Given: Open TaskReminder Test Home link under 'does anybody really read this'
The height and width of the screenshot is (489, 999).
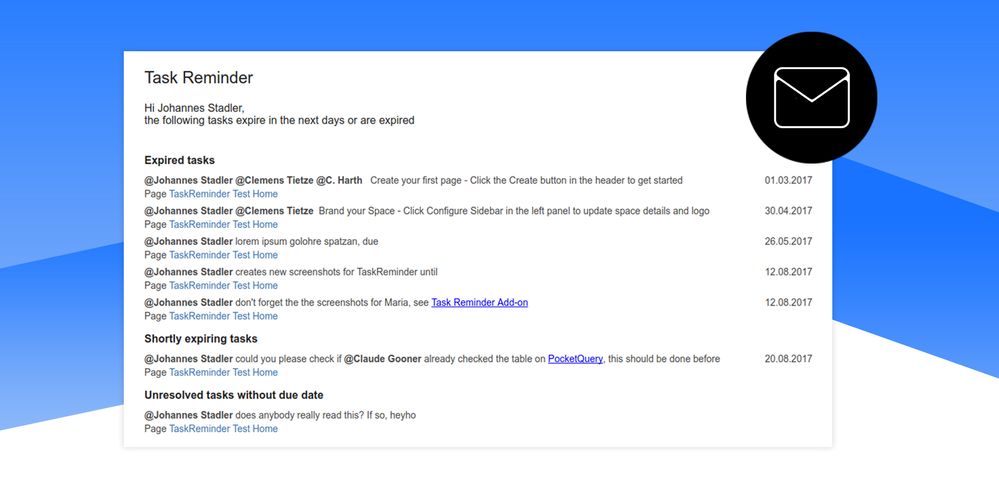Looking at the screenshot, I should (223, 429).
